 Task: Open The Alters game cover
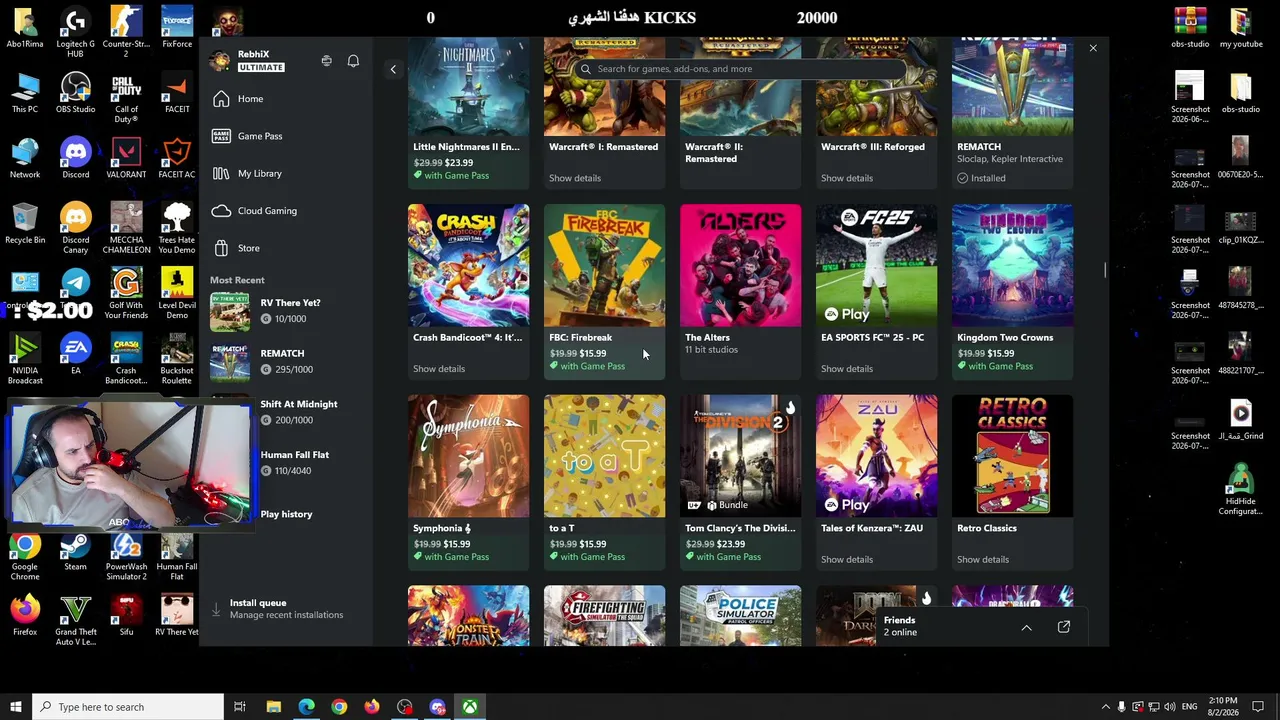(740, 265)
